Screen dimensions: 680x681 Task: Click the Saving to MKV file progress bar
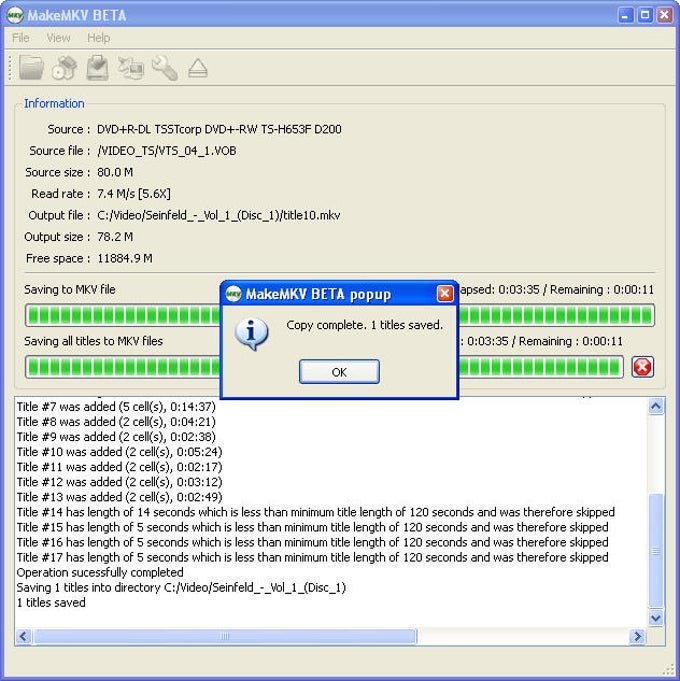340,315
